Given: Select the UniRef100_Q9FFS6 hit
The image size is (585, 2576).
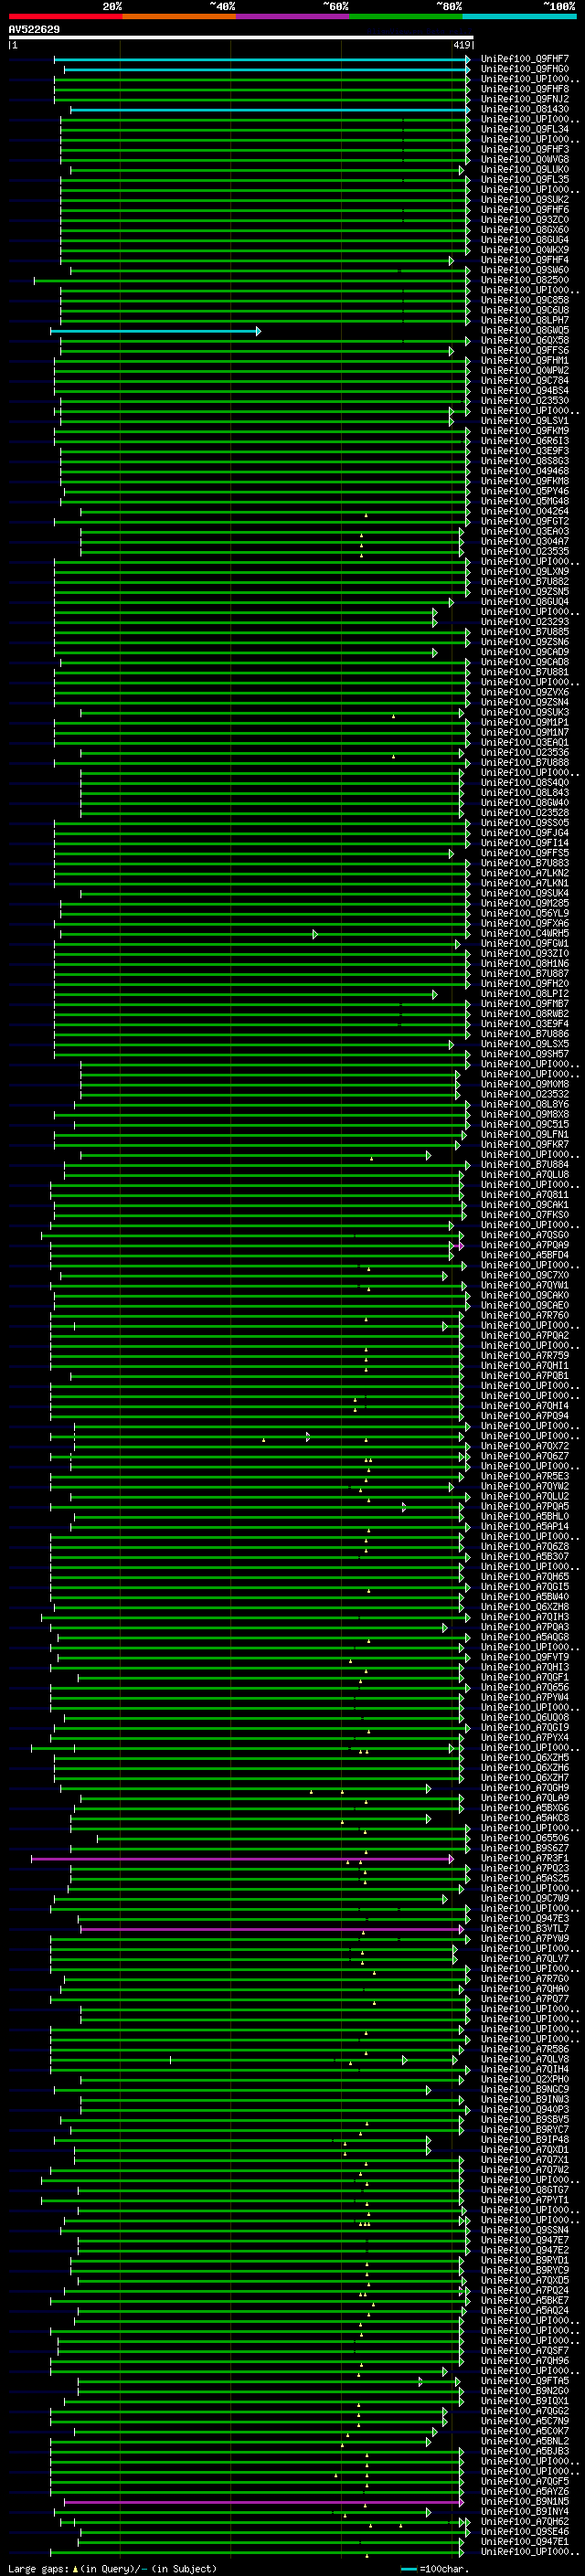Looking at the screenshot, I should (525, 350).
